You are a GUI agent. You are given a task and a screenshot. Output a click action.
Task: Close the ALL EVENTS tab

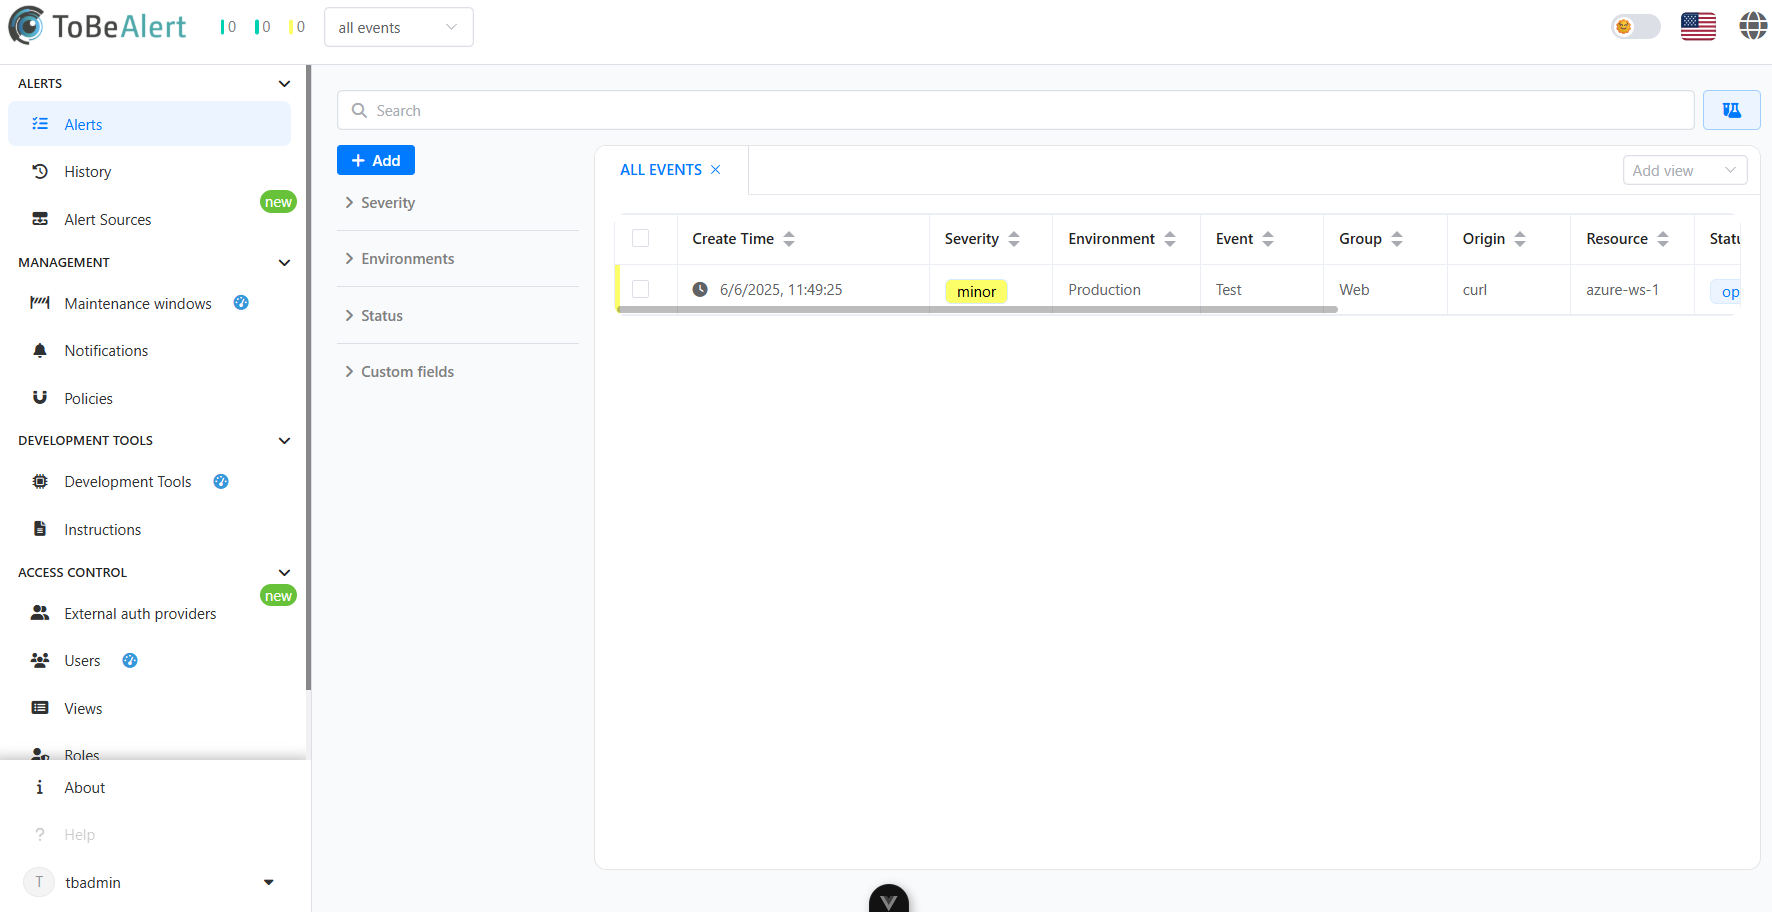(x=716, y=170)
